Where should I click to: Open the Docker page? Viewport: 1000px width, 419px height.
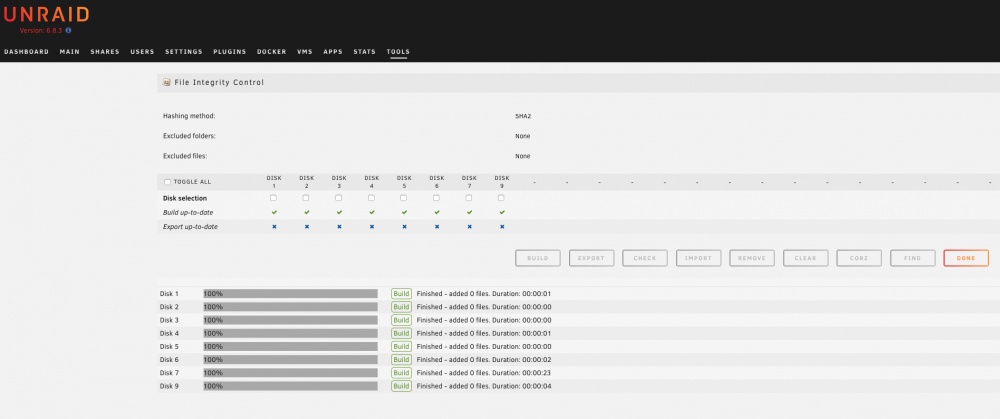point(272,52)
